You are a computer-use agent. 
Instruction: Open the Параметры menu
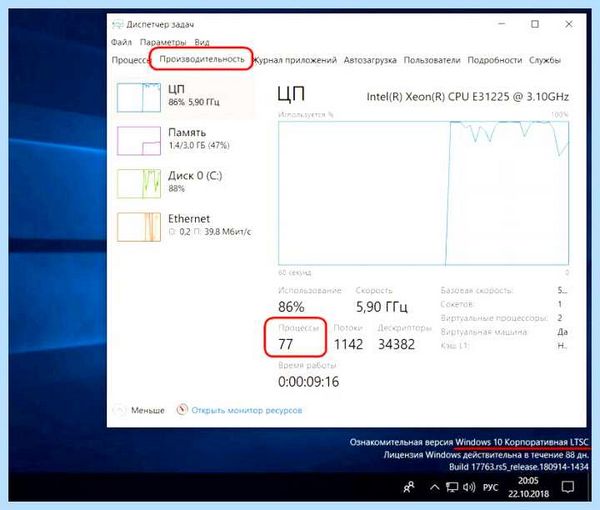[163, 42]
